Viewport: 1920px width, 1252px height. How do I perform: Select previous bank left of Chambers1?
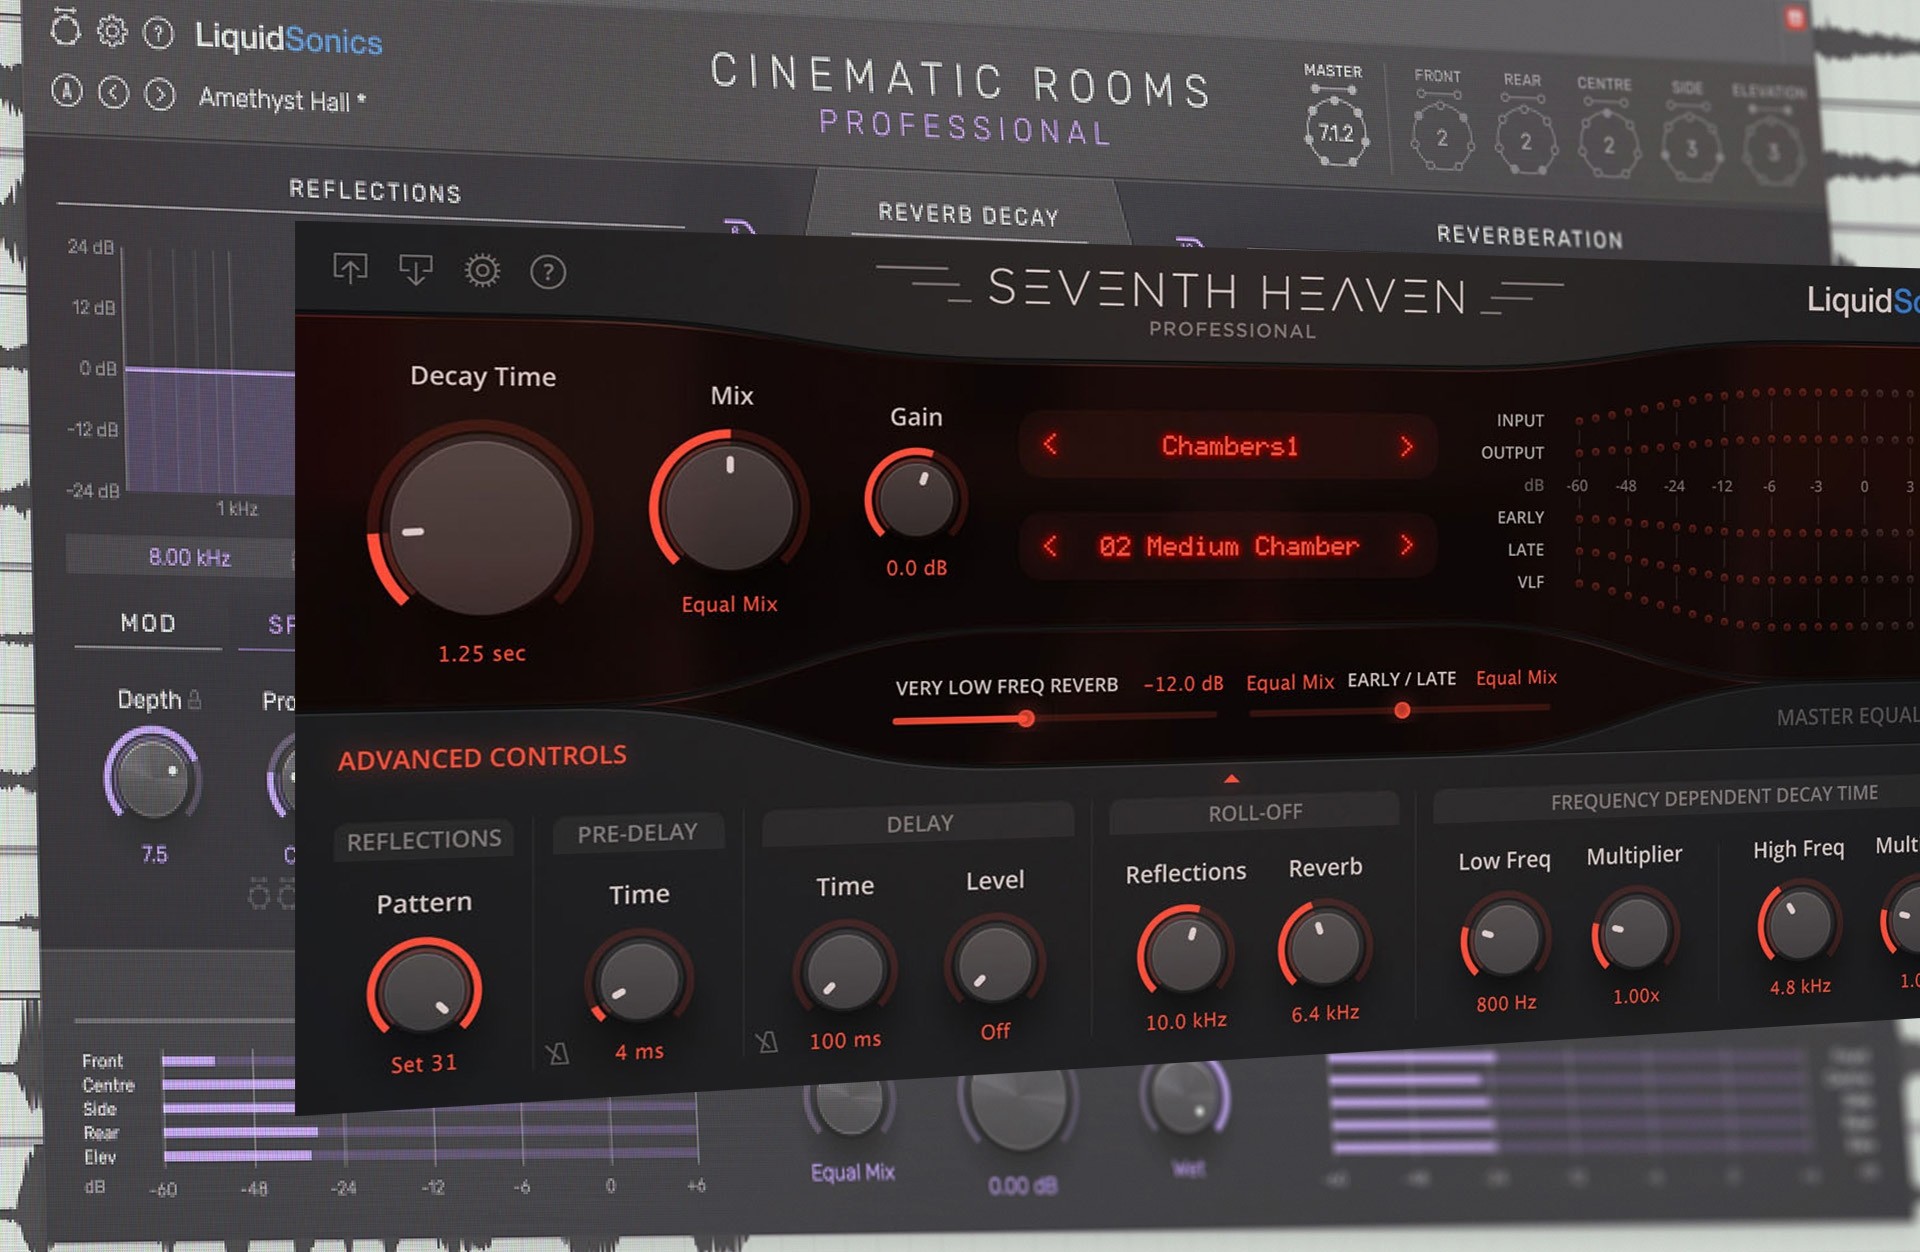pyautogui.click(x=1050, y=443)
